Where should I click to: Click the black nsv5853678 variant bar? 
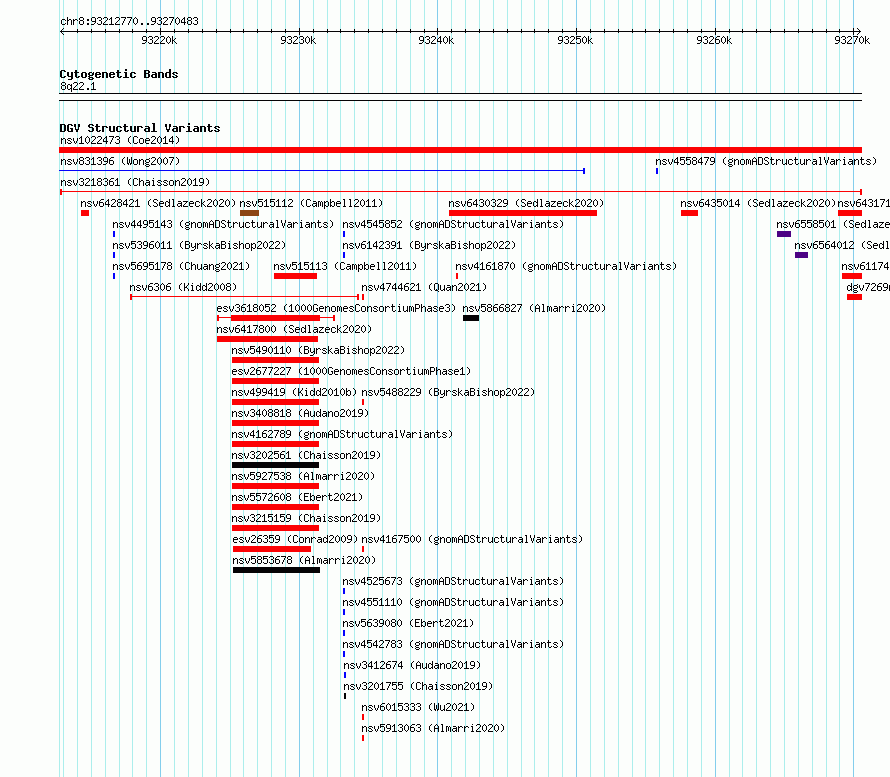[x=276, y=570]
